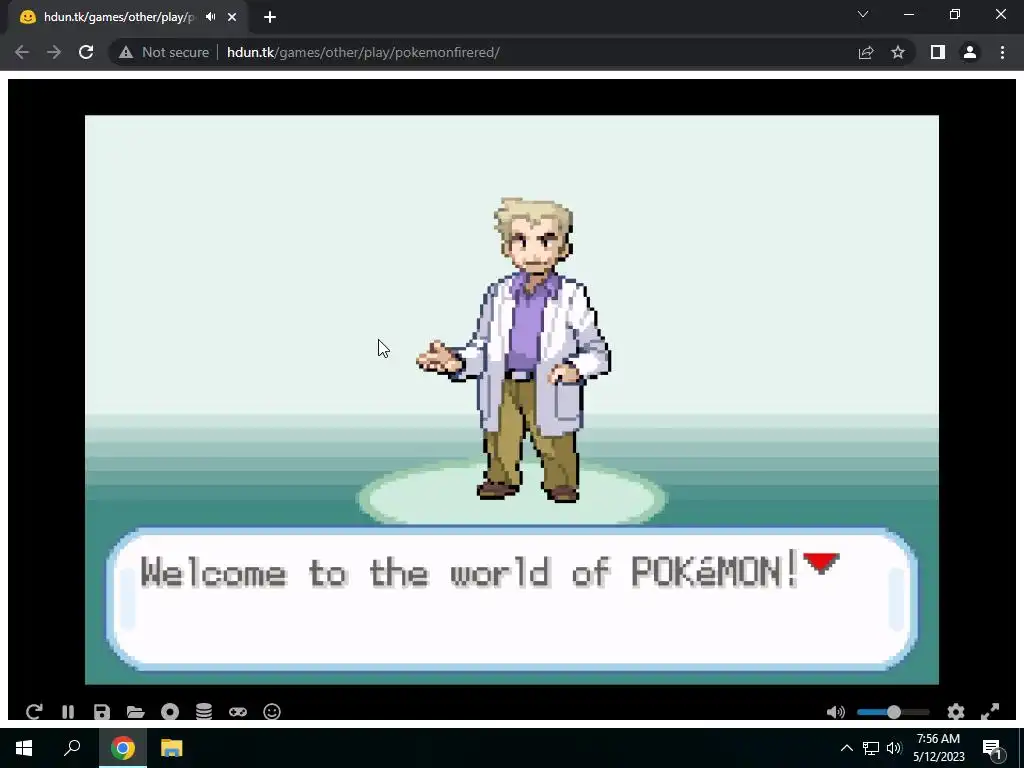Viewport: 1024px width, 768px height.
Task: View the Not secure site warning
Action: pyautogui.click(x=164, y=52)
